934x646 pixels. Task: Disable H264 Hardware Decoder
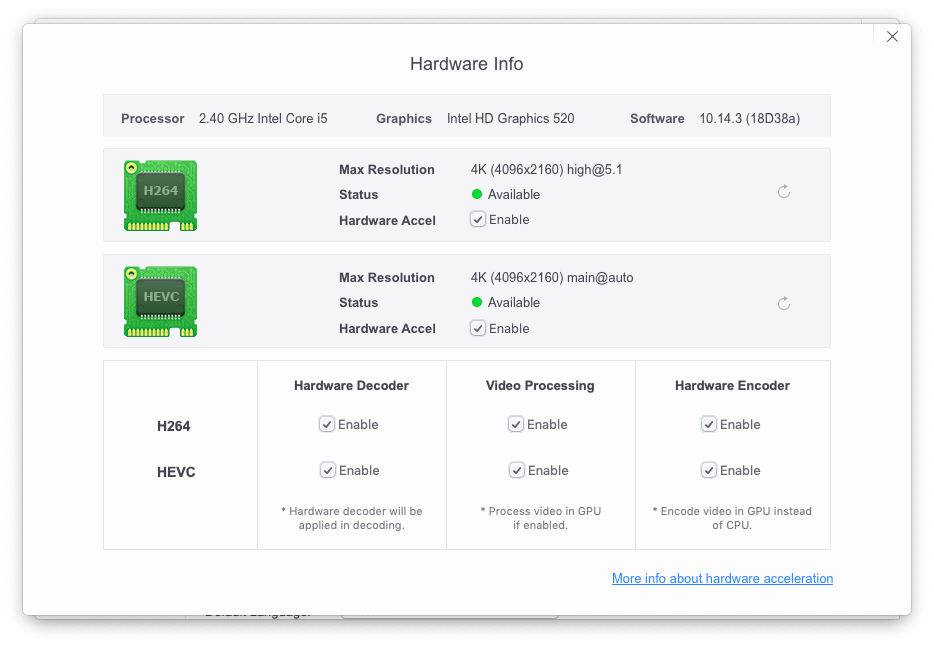pos(326,424)
